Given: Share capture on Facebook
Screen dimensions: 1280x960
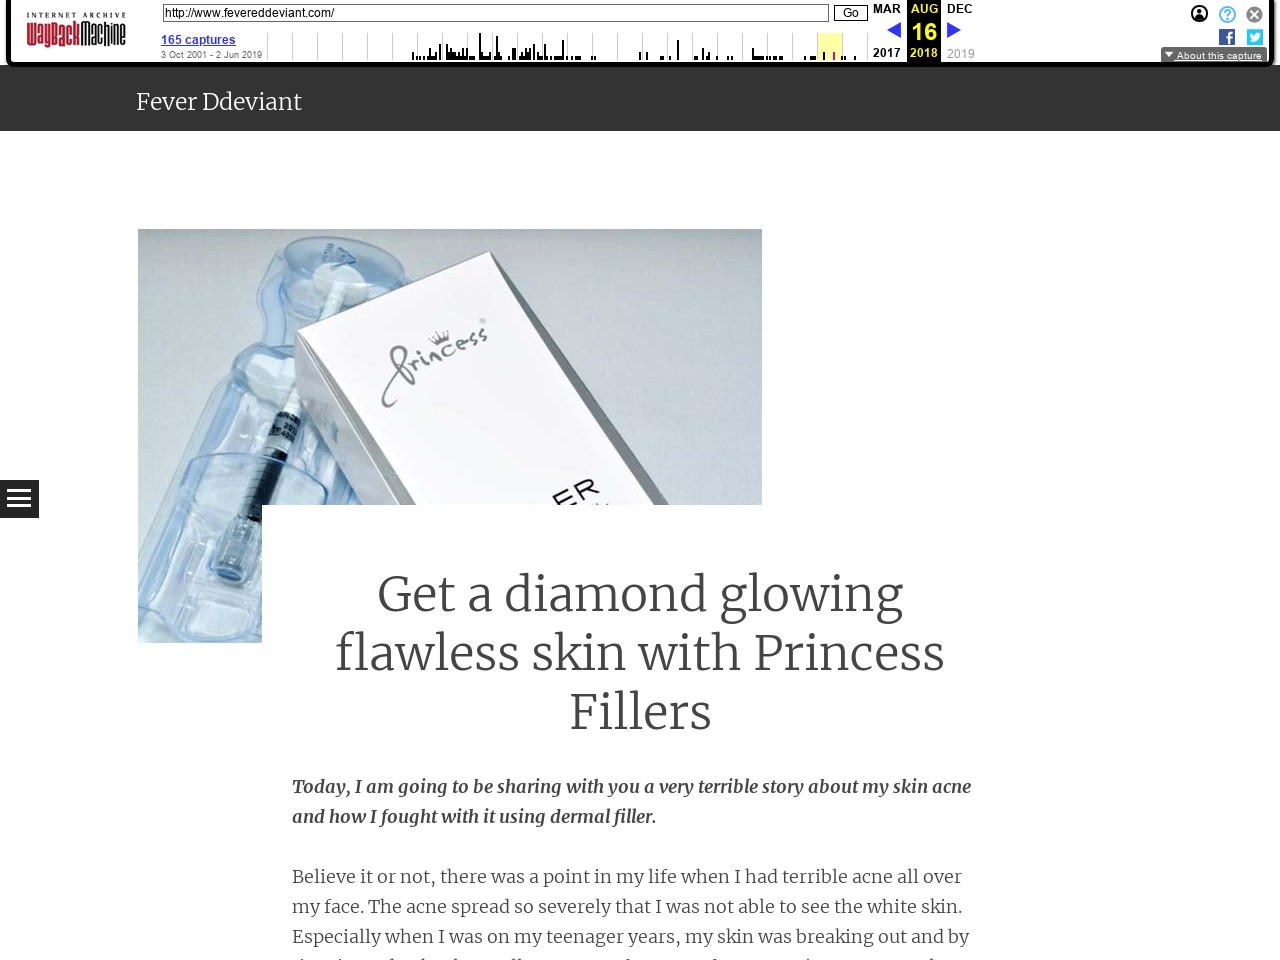Looking at the screenshot, I should [x=1227, y=37].
